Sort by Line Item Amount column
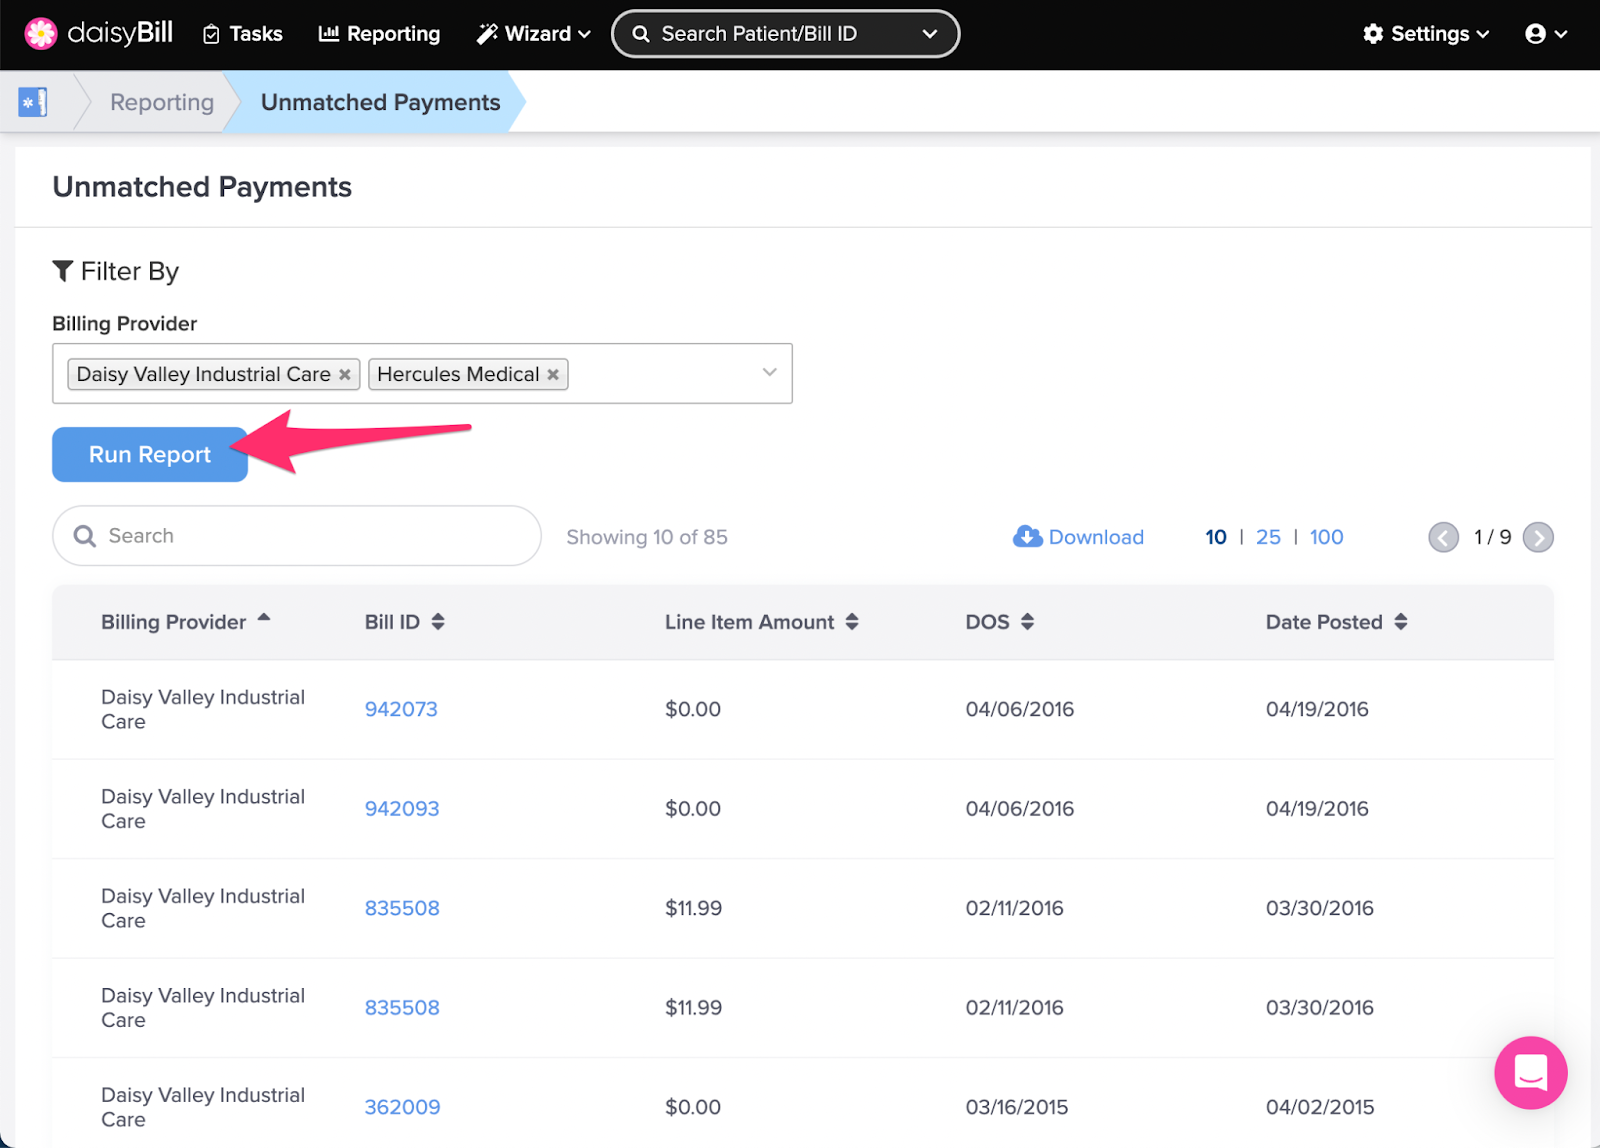Viewport: 1600px width, 1148px height. point(762,622)
